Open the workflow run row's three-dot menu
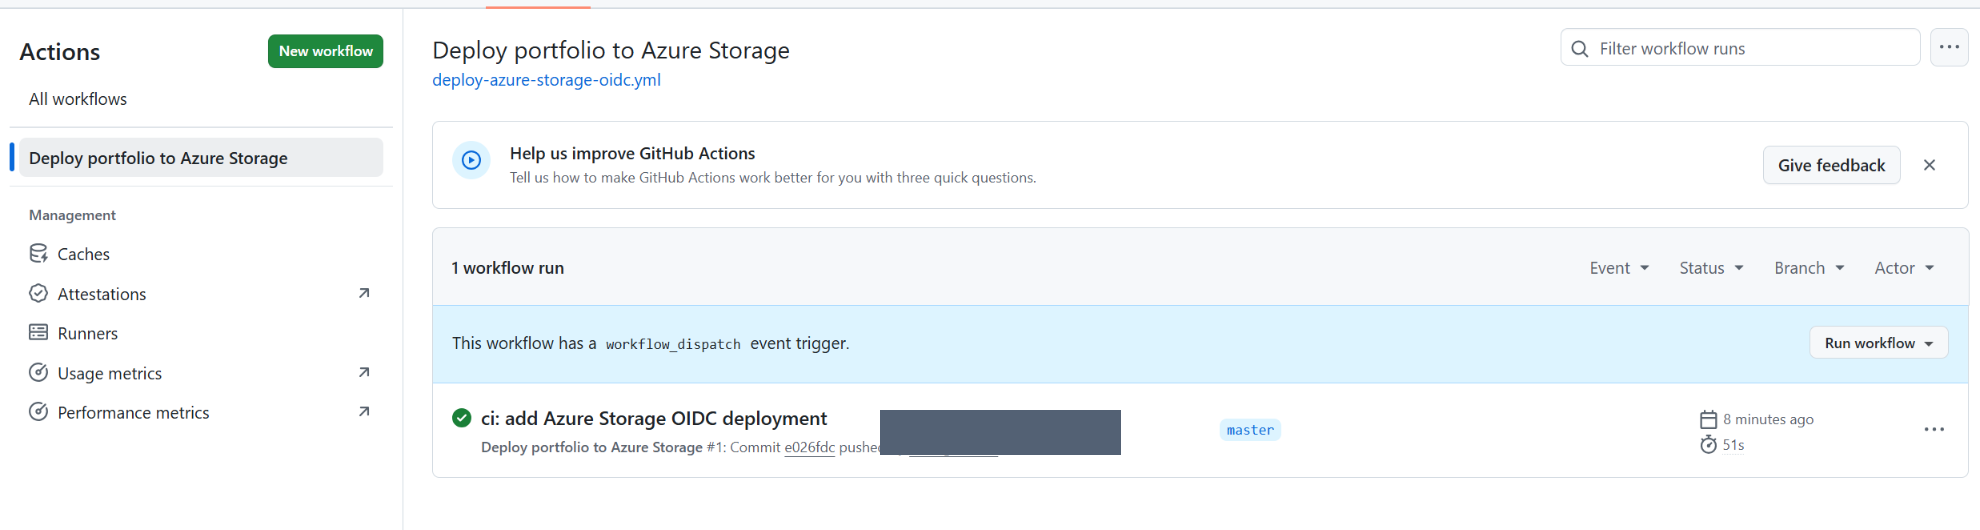 point(1934,430)
